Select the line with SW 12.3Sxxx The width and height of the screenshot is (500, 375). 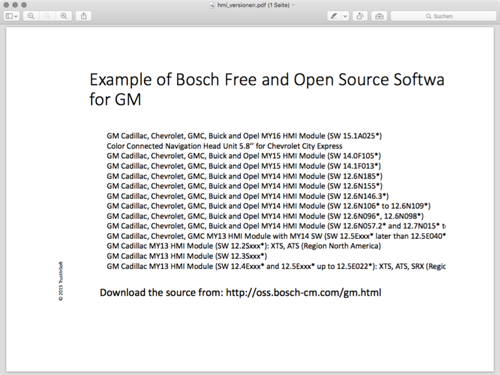click(187, 256)
